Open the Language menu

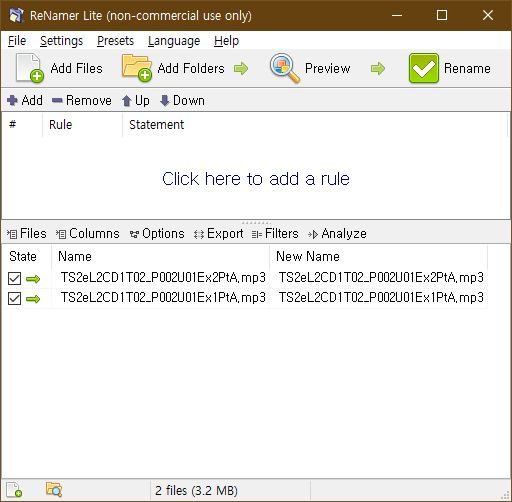click(x=174, y=41)
